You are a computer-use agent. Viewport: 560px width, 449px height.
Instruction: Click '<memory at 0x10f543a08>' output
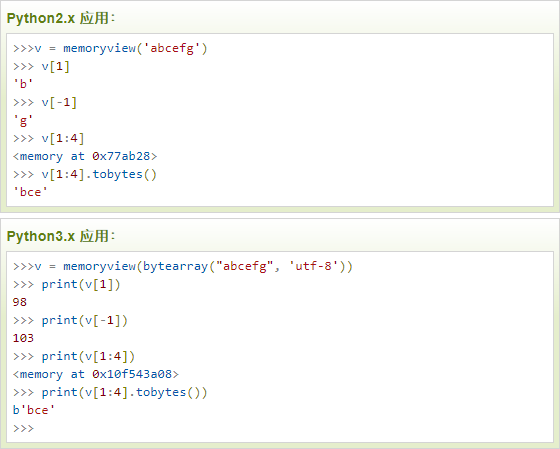pos(96,374)
